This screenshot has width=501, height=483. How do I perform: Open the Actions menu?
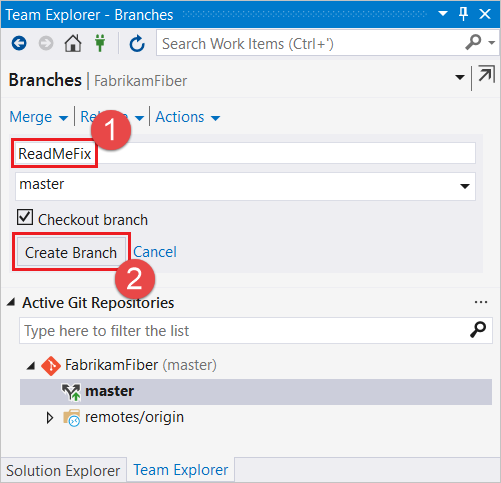pos(188,117)
